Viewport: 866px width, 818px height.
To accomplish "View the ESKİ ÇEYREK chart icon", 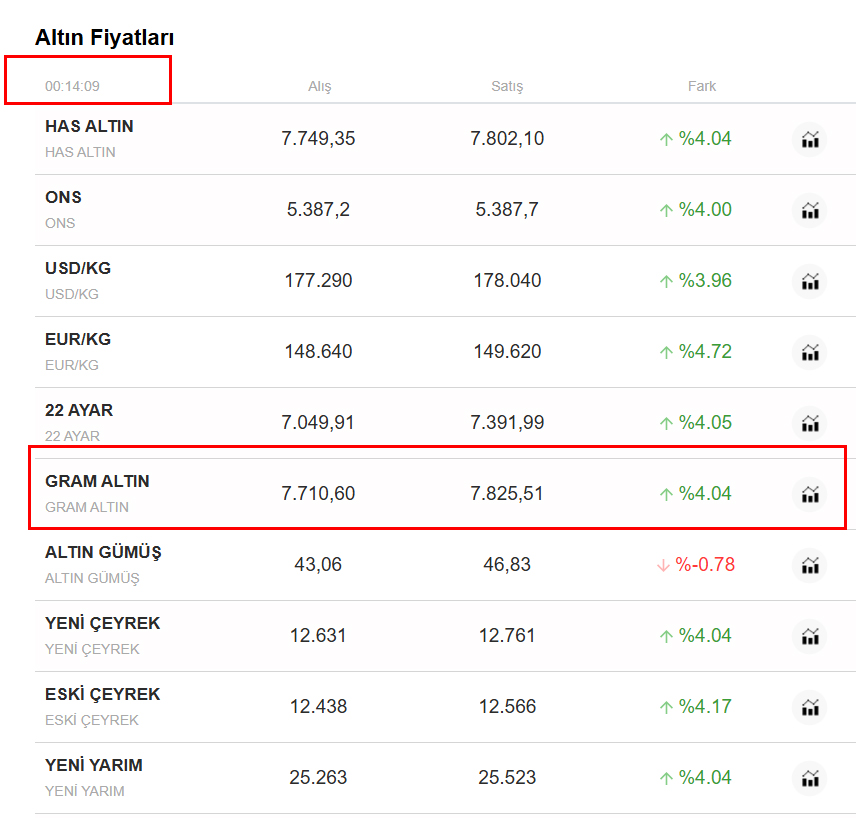I will [x=810, y=707].
